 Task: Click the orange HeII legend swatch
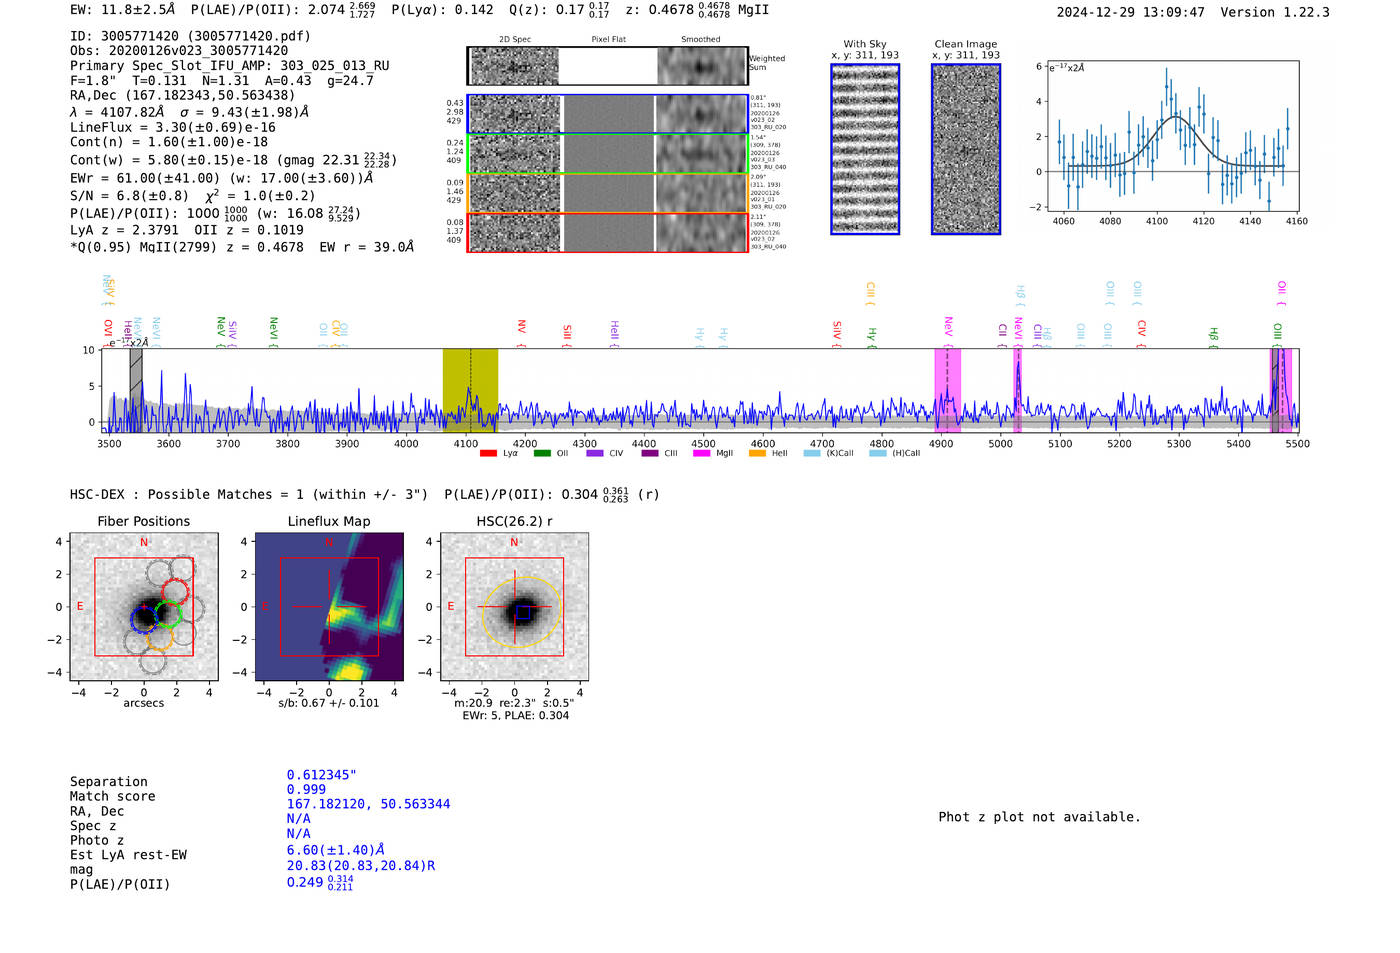click(757, 454)
